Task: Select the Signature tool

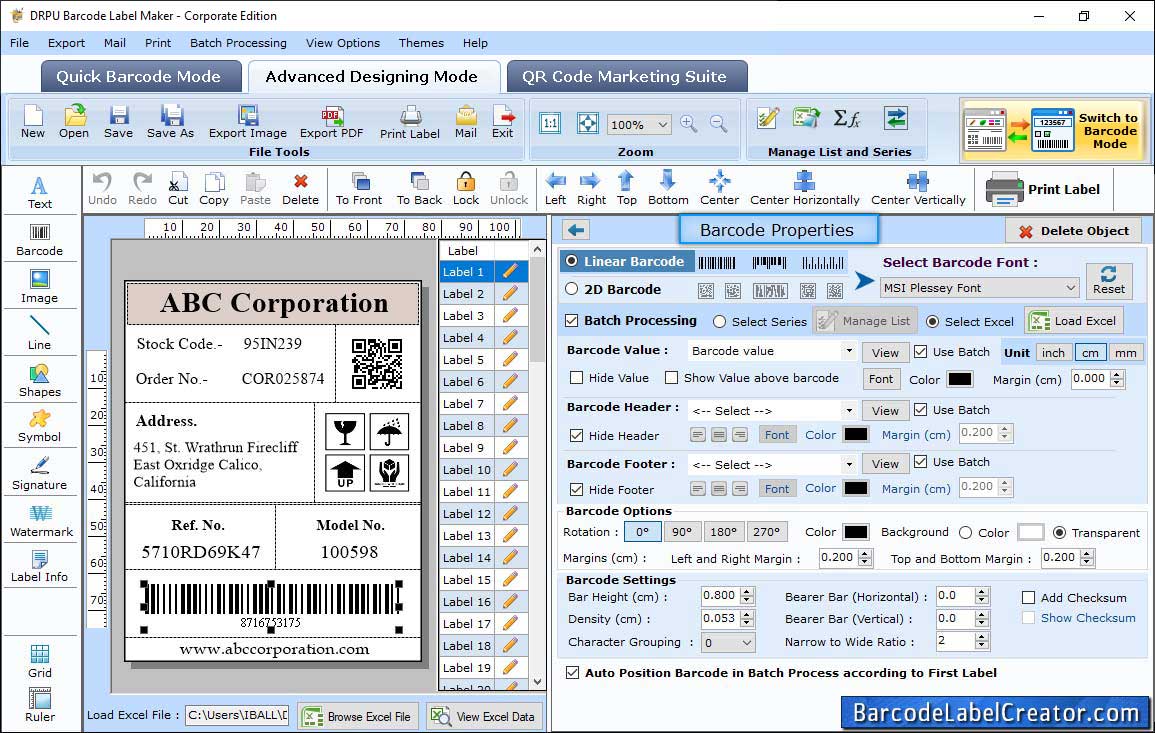Action: (40, 474)
